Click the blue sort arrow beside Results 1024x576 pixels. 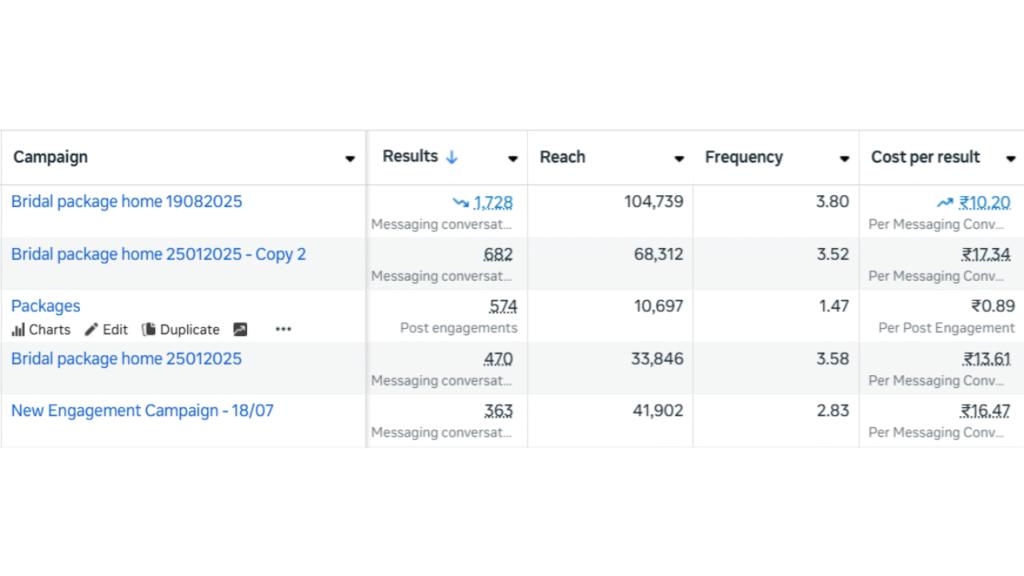452,157
